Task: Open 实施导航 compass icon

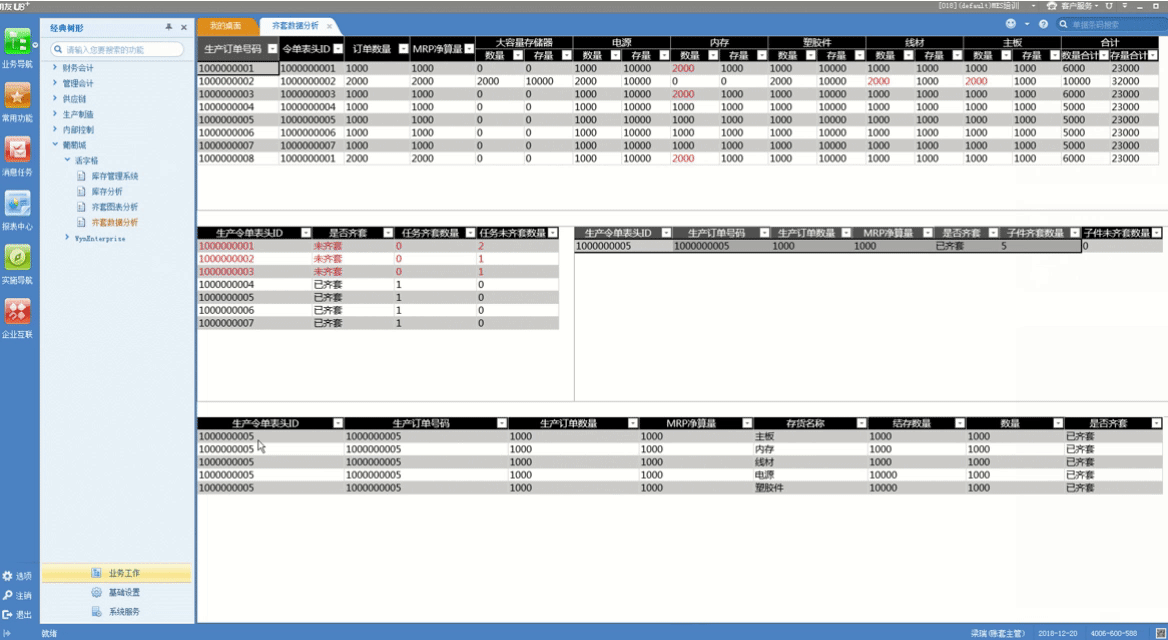Action: point(17,264)
